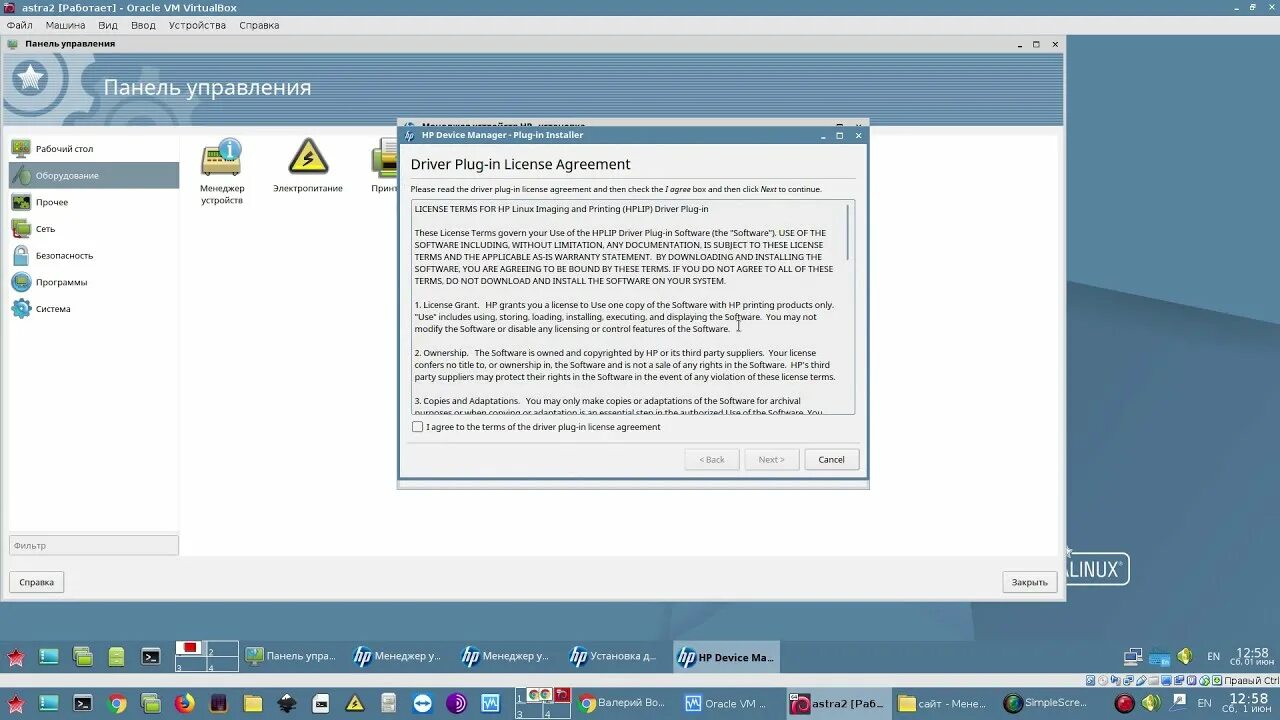Open VirtualBox Ввод menu
Screen dimensions: 1280x720
coord(143,25)
